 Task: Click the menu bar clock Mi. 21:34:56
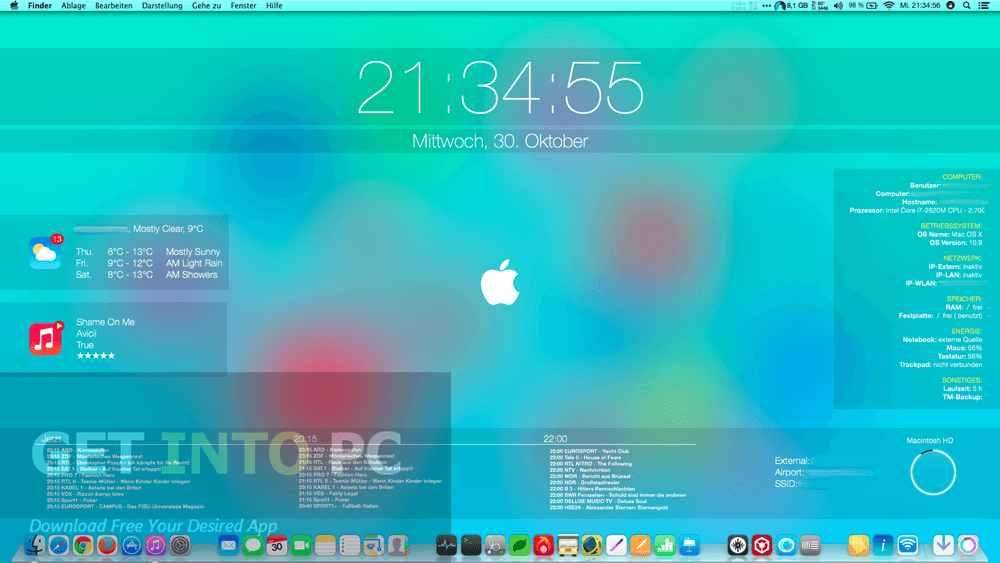click(x=920, y=5)
